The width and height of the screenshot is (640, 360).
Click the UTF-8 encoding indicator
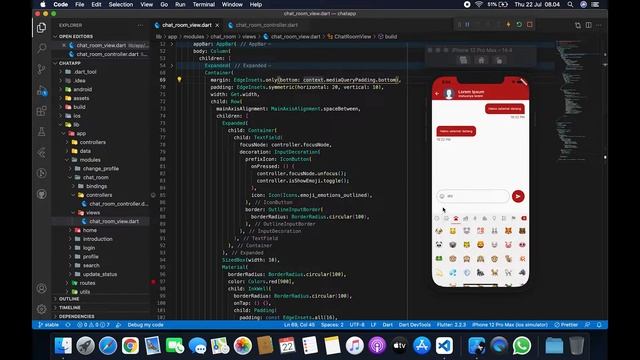tap(357, 325)
